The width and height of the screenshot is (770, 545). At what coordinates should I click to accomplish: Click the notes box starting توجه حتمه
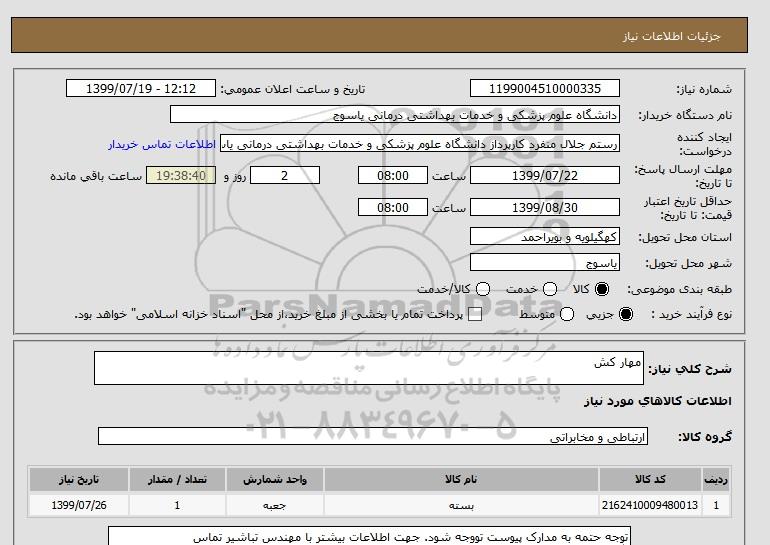click(x=369, y=536)
